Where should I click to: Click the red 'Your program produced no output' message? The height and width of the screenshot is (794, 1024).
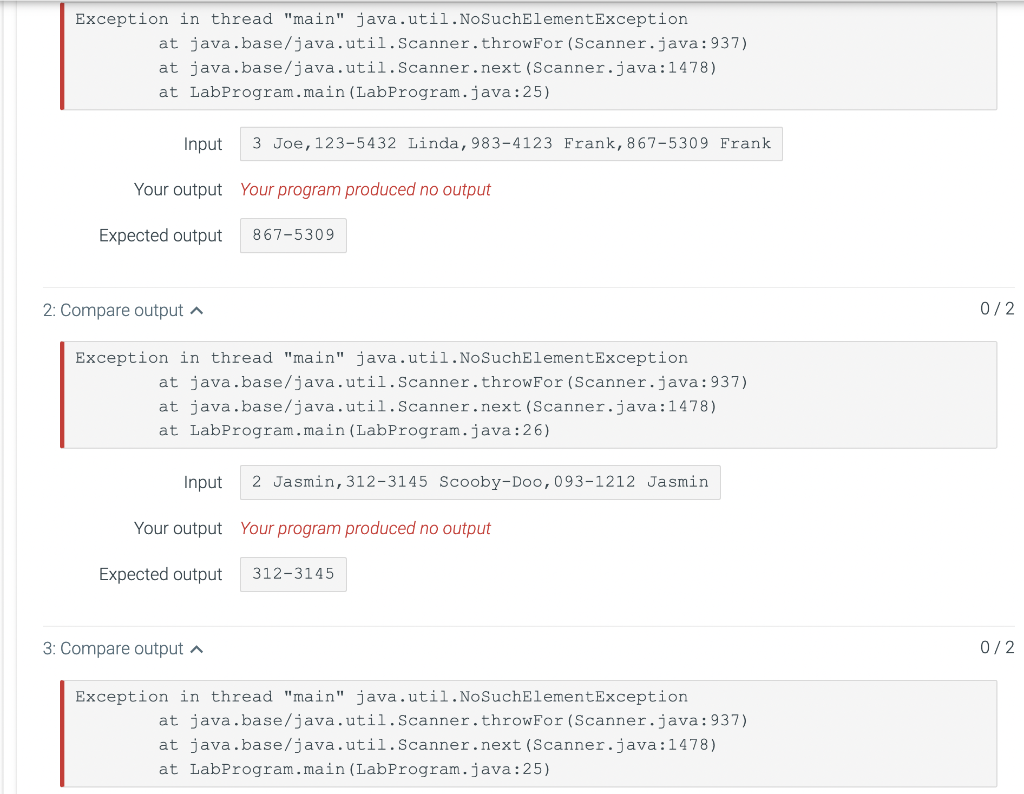(365, 189)
